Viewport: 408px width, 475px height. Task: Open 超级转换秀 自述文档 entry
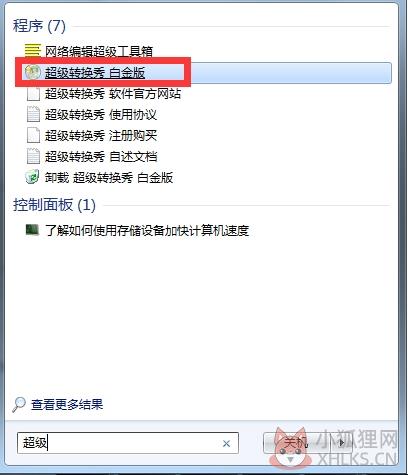101,157
